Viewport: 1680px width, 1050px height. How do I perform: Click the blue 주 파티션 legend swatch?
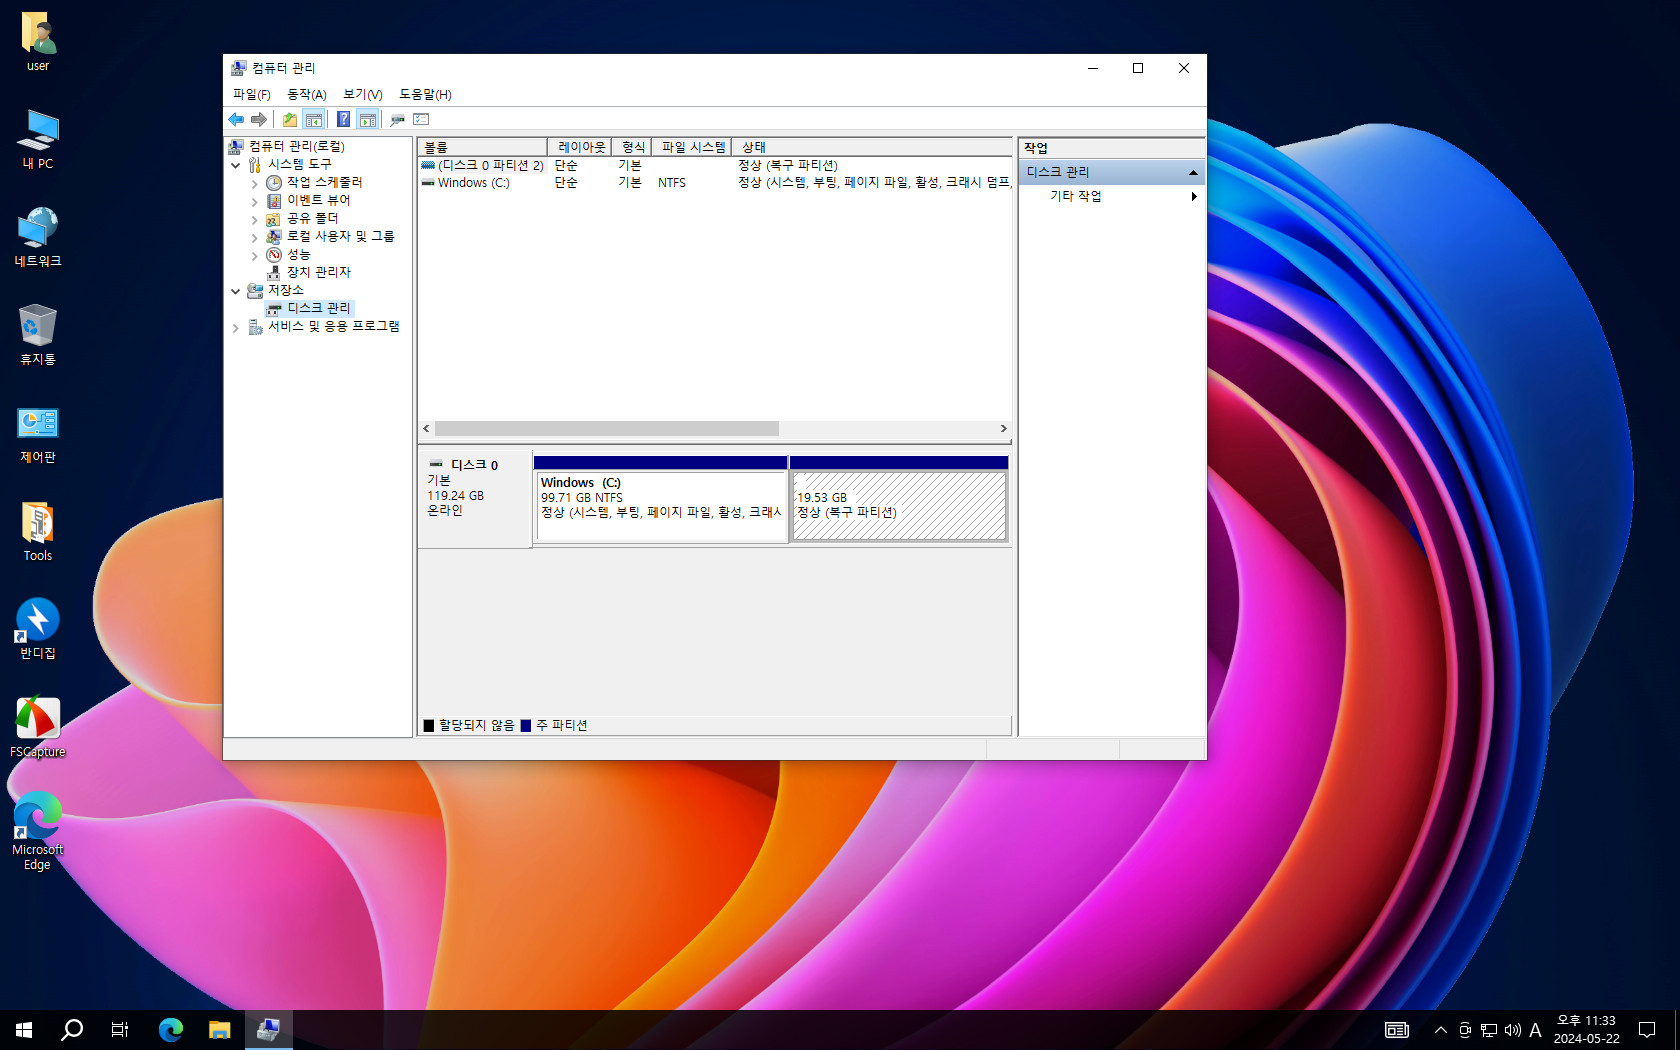(x=526, y=726)
